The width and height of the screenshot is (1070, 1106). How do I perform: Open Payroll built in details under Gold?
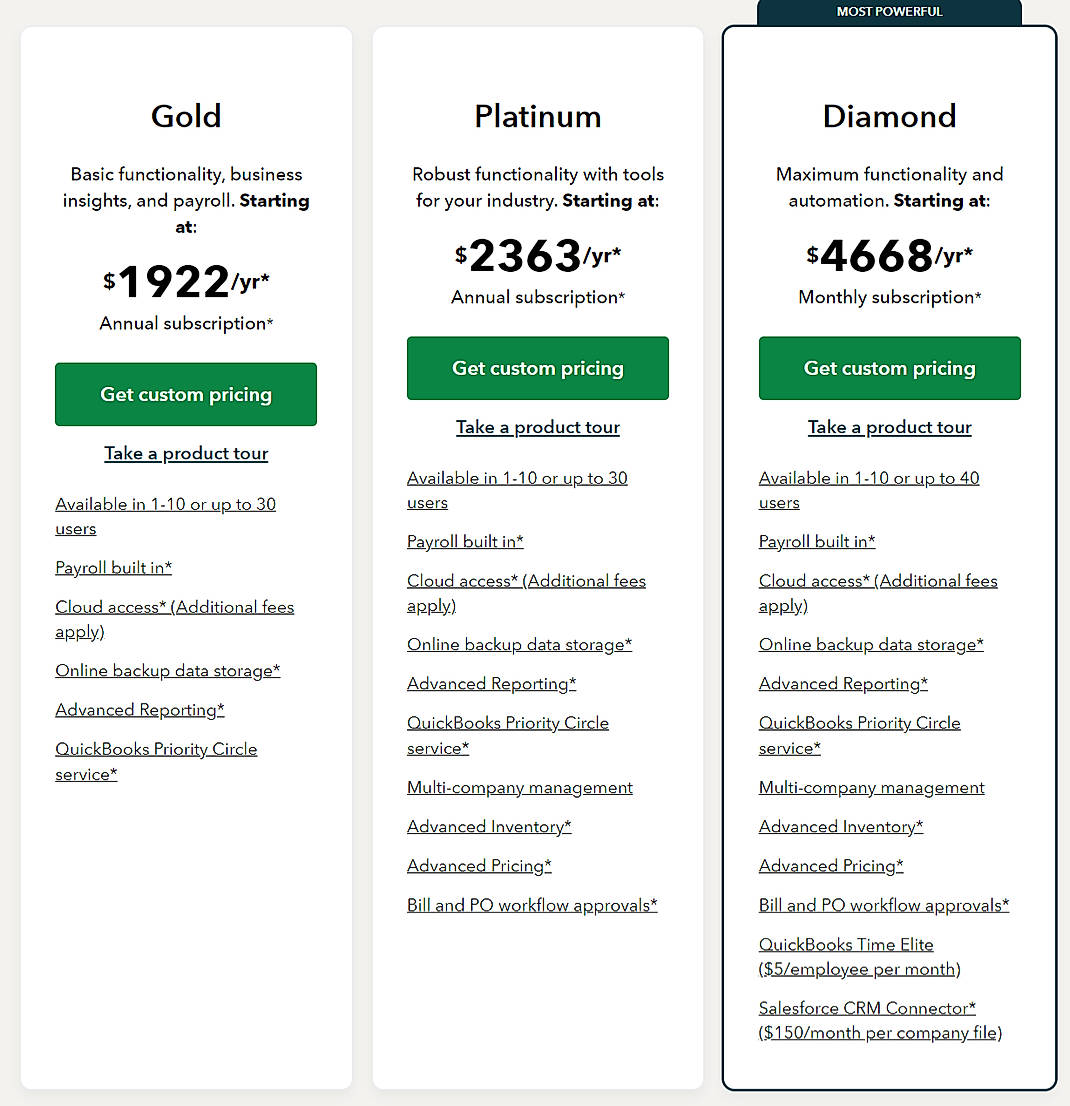coord(113,567)
